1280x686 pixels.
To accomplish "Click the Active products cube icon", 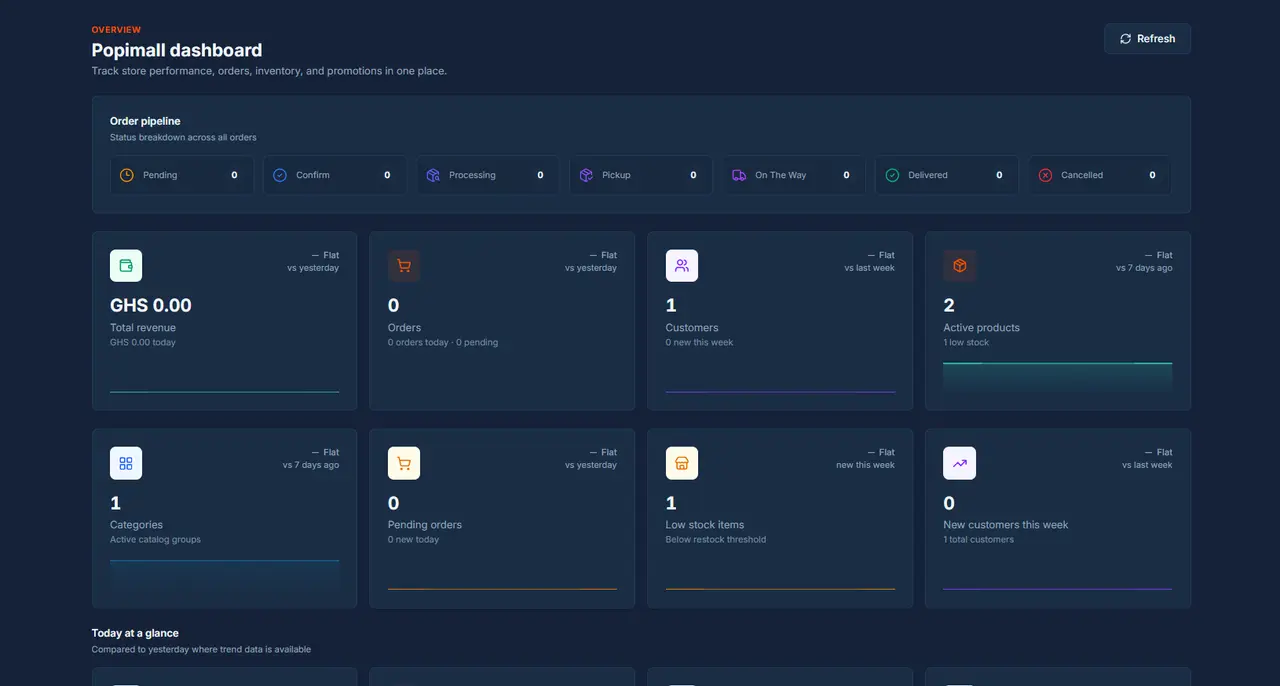I will (960, 266).
